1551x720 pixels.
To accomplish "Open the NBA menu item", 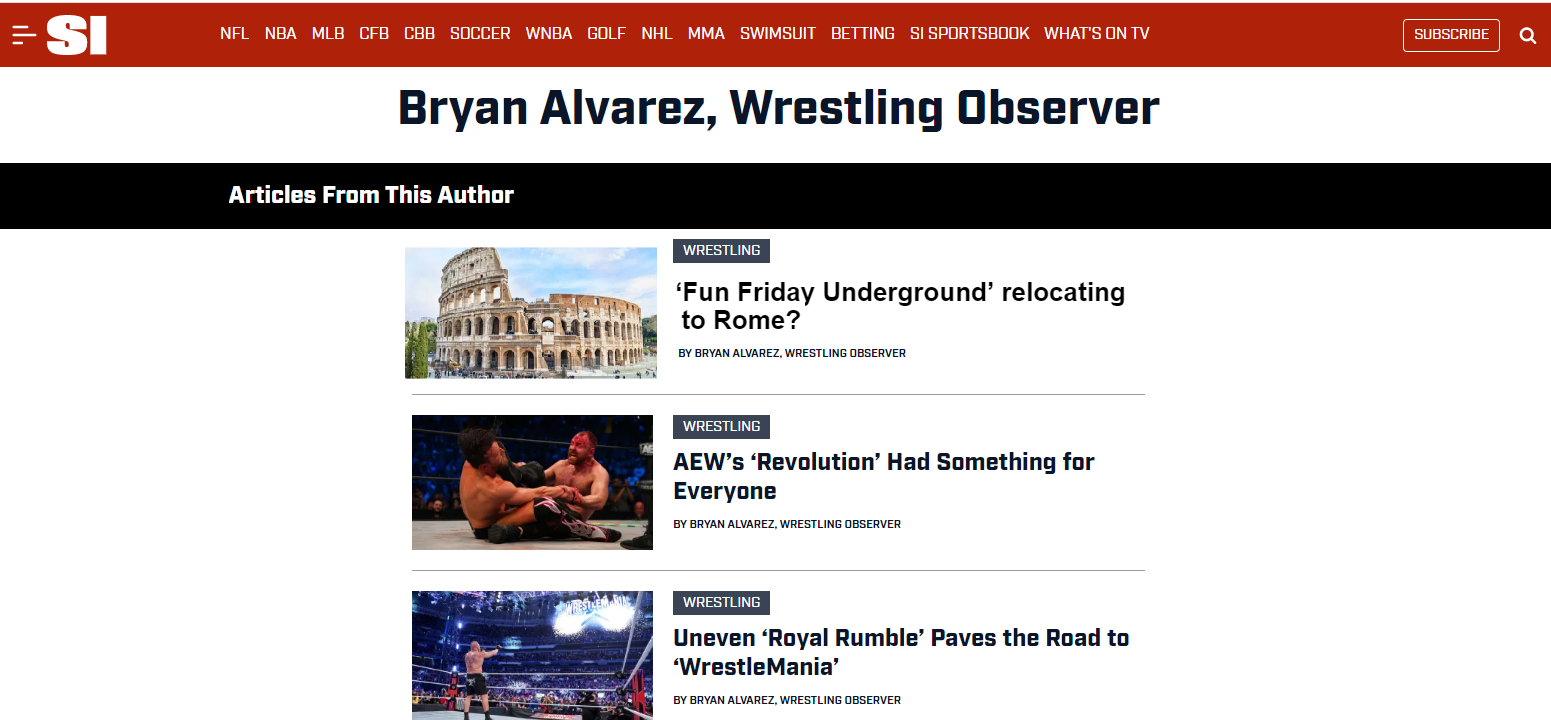I will pos(280,34).
